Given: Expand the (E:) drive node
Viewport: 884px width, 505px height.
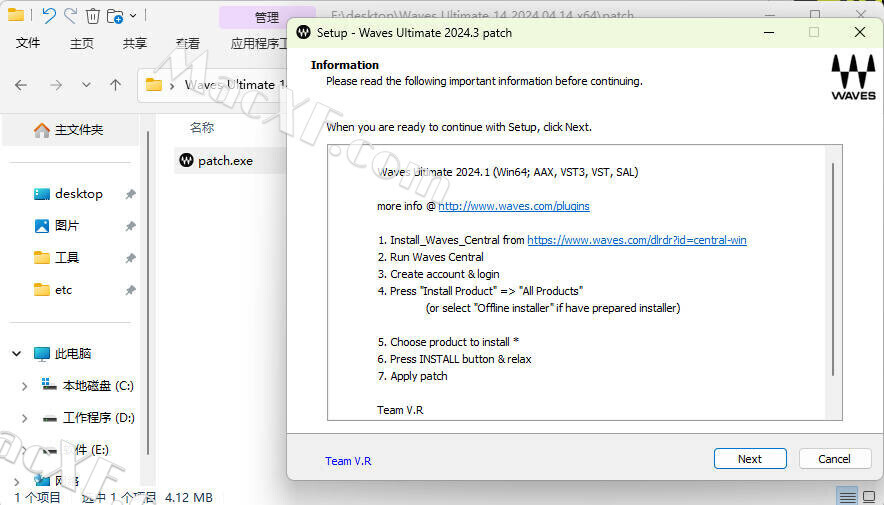Looking at the screenshot, I should coord(24,450).
